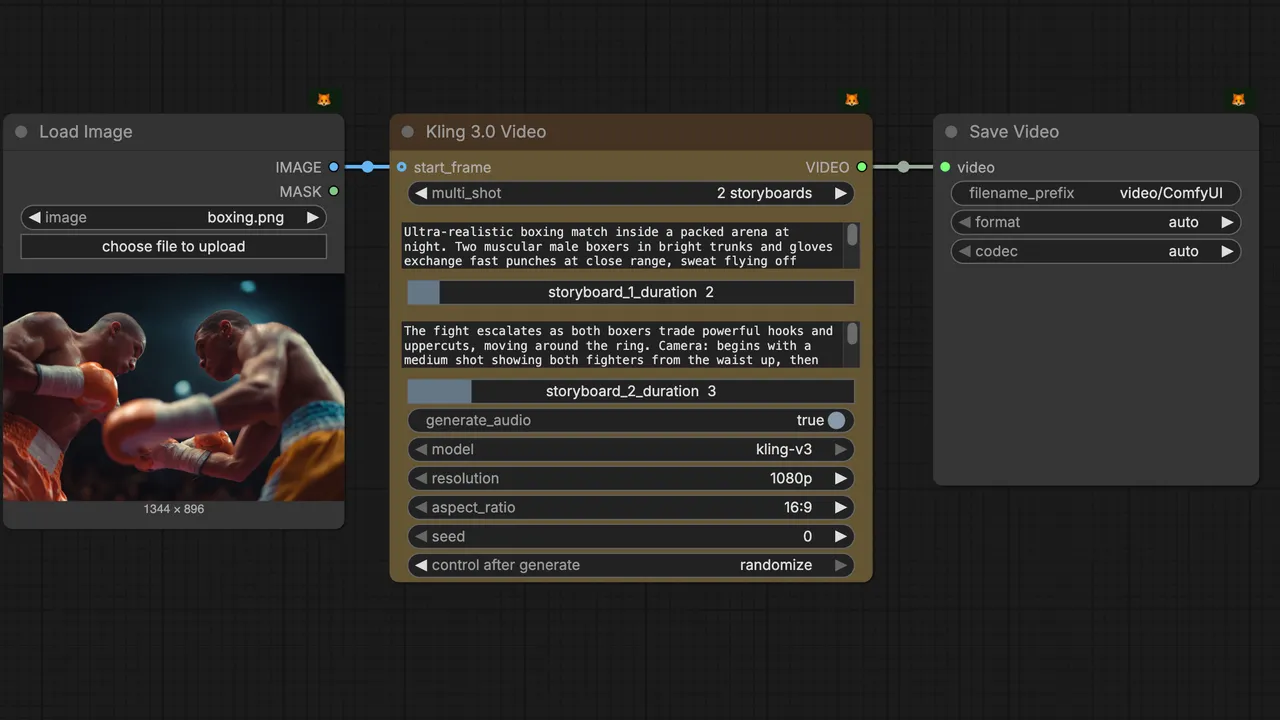
Task: Click the fox badge above Load Image node
Action: click(x=324, y=100)
